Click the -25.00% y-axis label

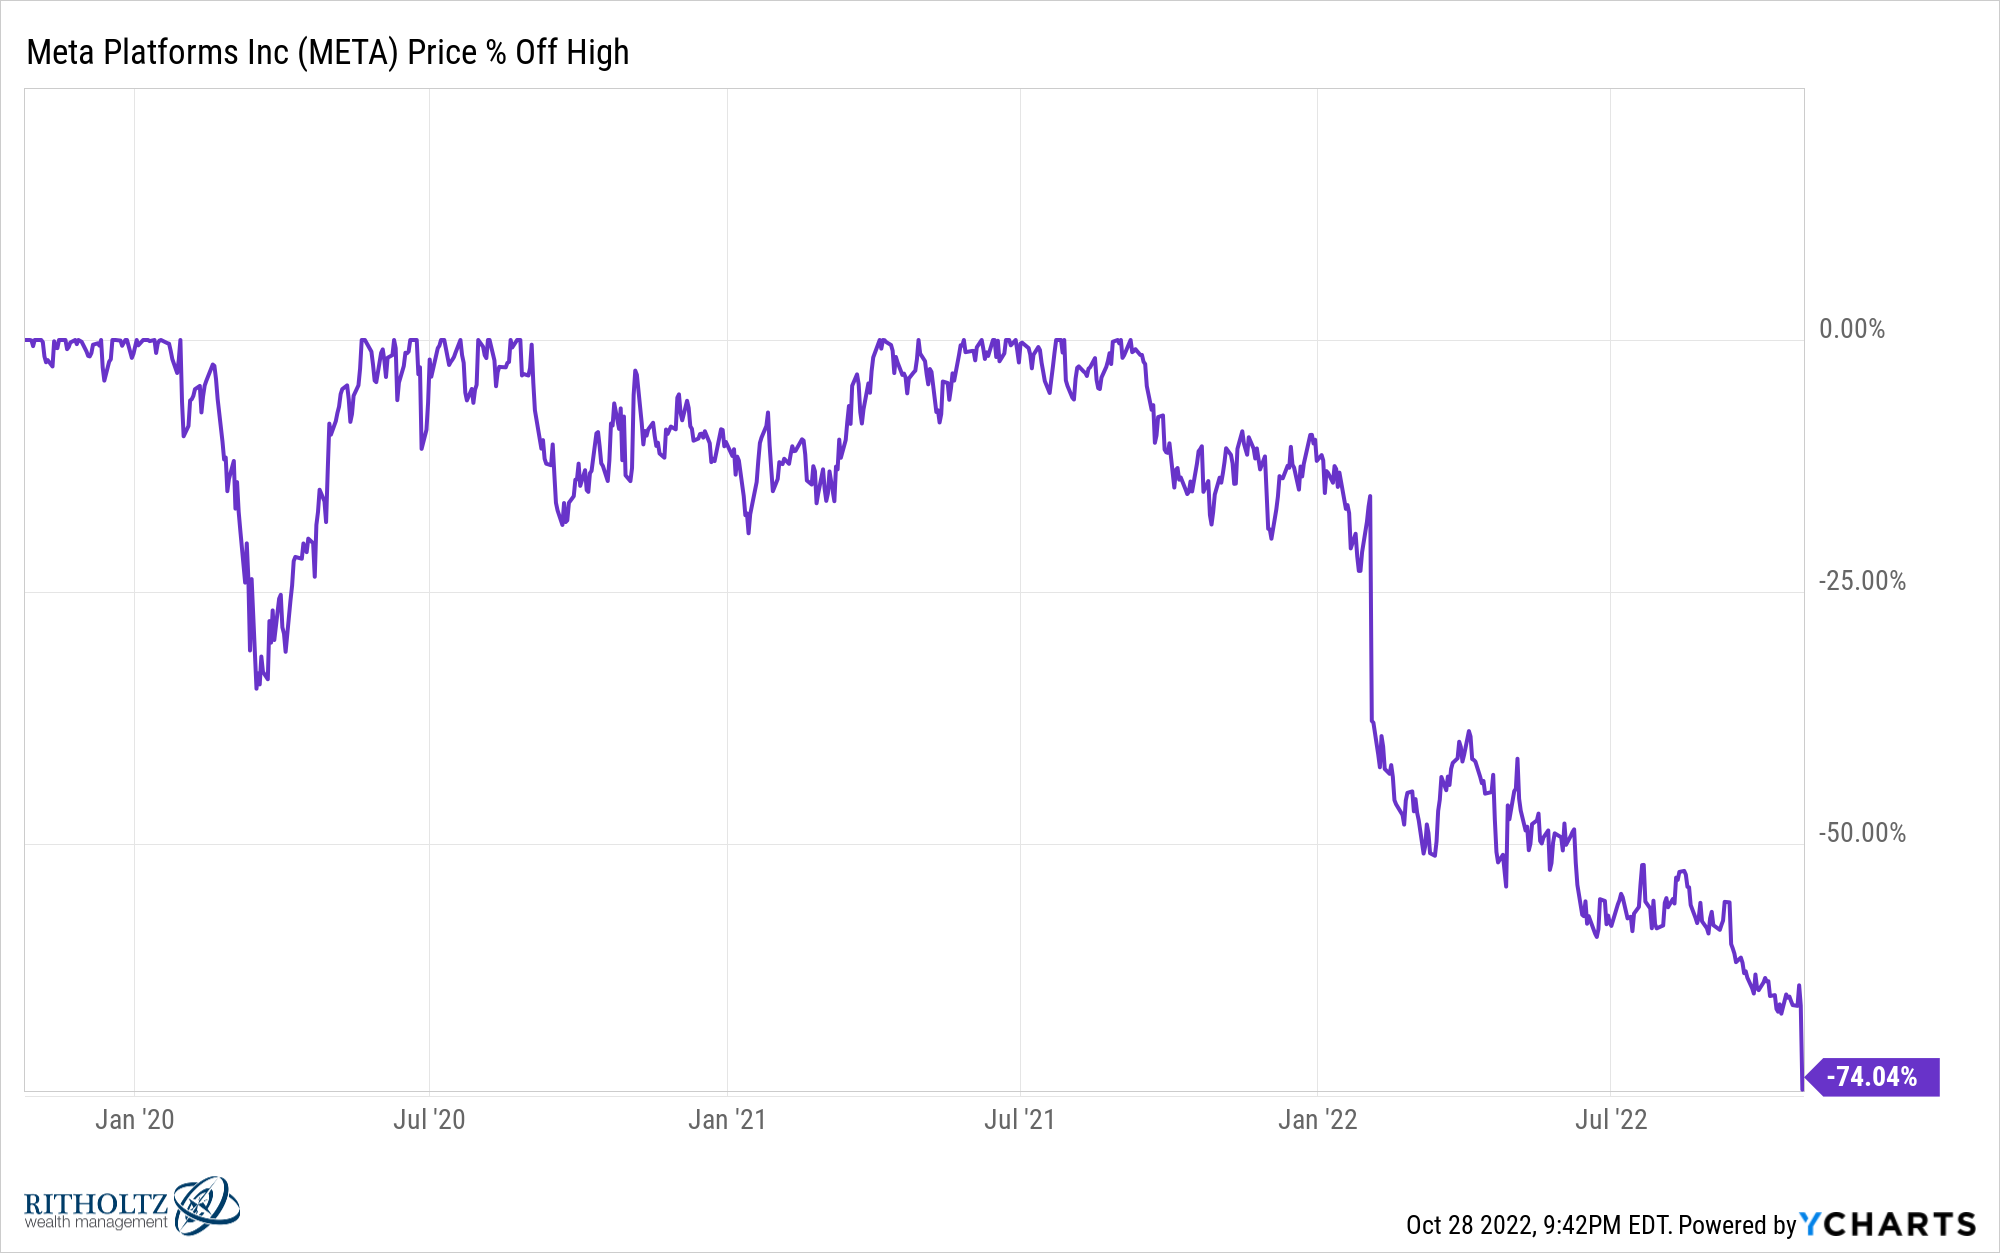coord(1862,581)
